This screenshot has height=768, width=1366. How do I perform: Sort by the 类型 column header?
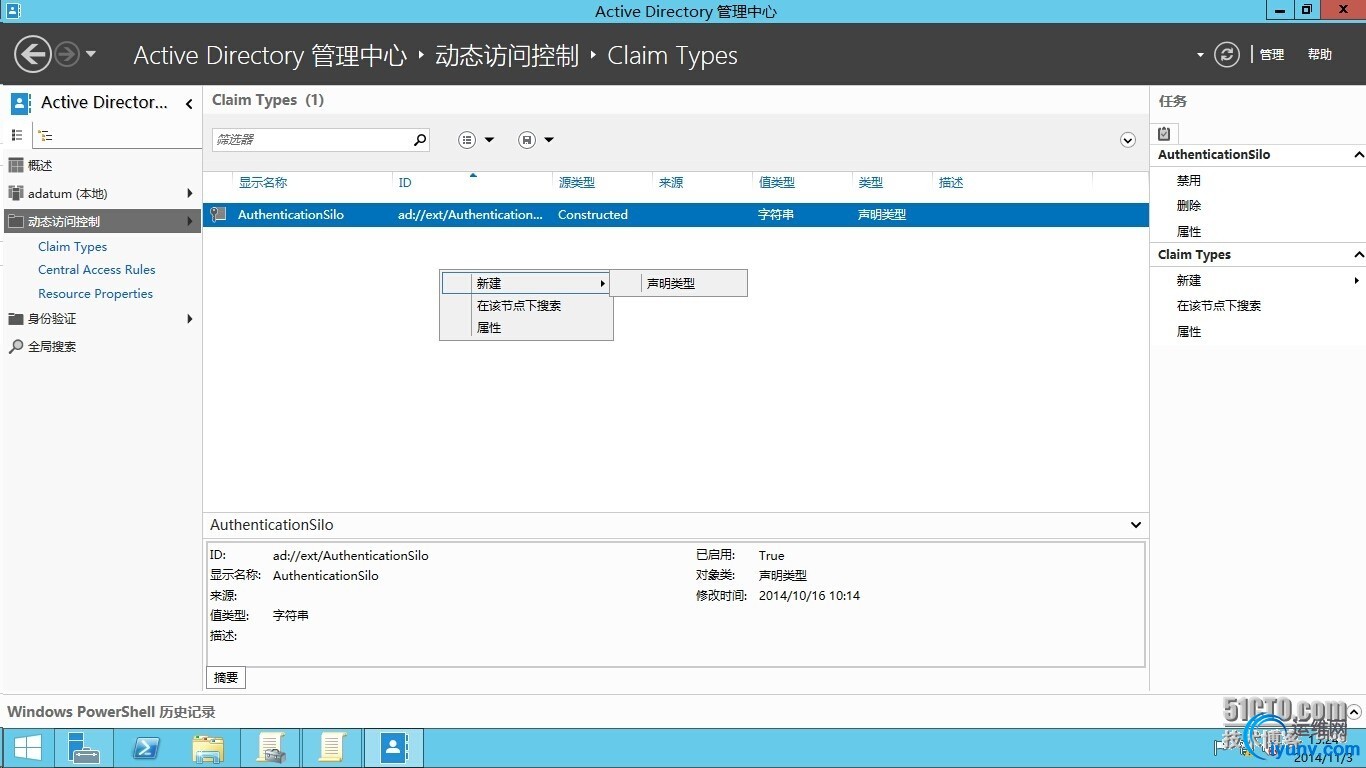(x=871, y=183)
